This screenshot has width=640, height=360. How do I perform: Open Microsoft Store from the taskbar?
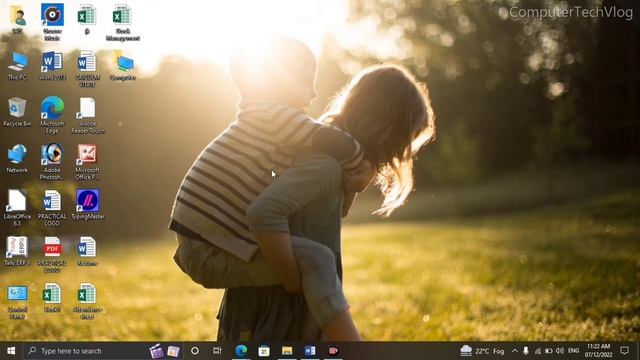(x=264, y=351)
